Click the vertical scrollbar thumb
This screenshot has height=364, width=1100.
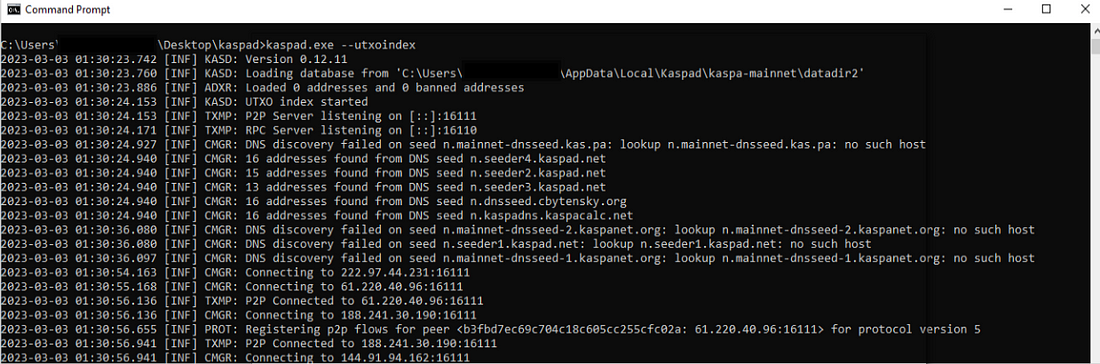pos(1094,46)
